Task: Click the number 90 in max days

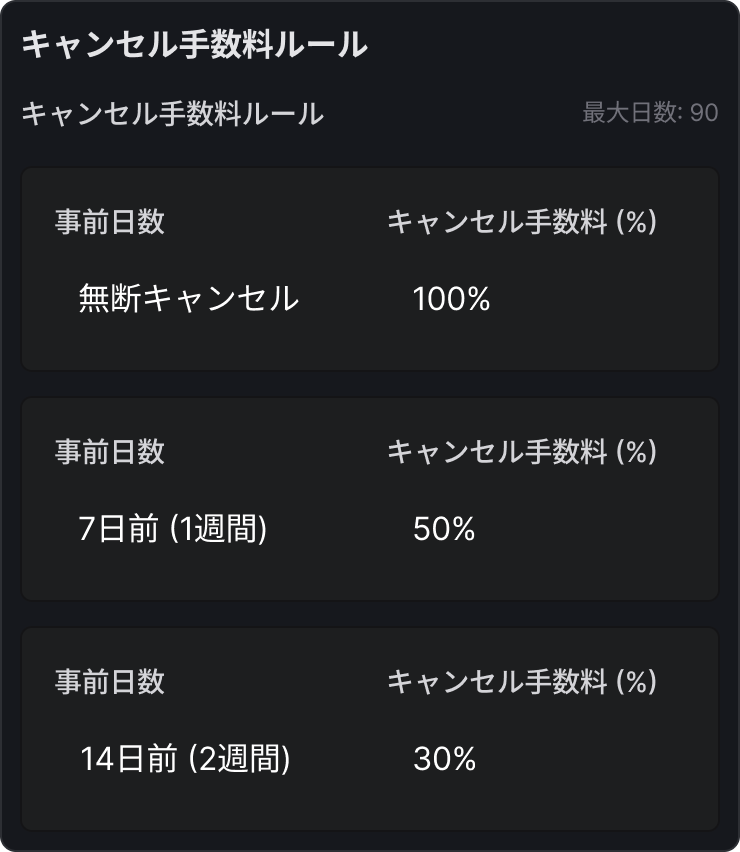Action: (x=704, y=113)
